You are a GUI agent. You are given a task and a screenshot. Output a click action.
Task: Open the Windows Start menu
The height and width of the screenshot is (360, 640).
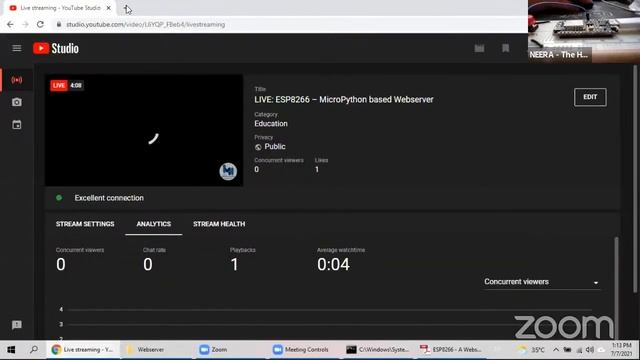pyautogui.click(x=11, y=350)
